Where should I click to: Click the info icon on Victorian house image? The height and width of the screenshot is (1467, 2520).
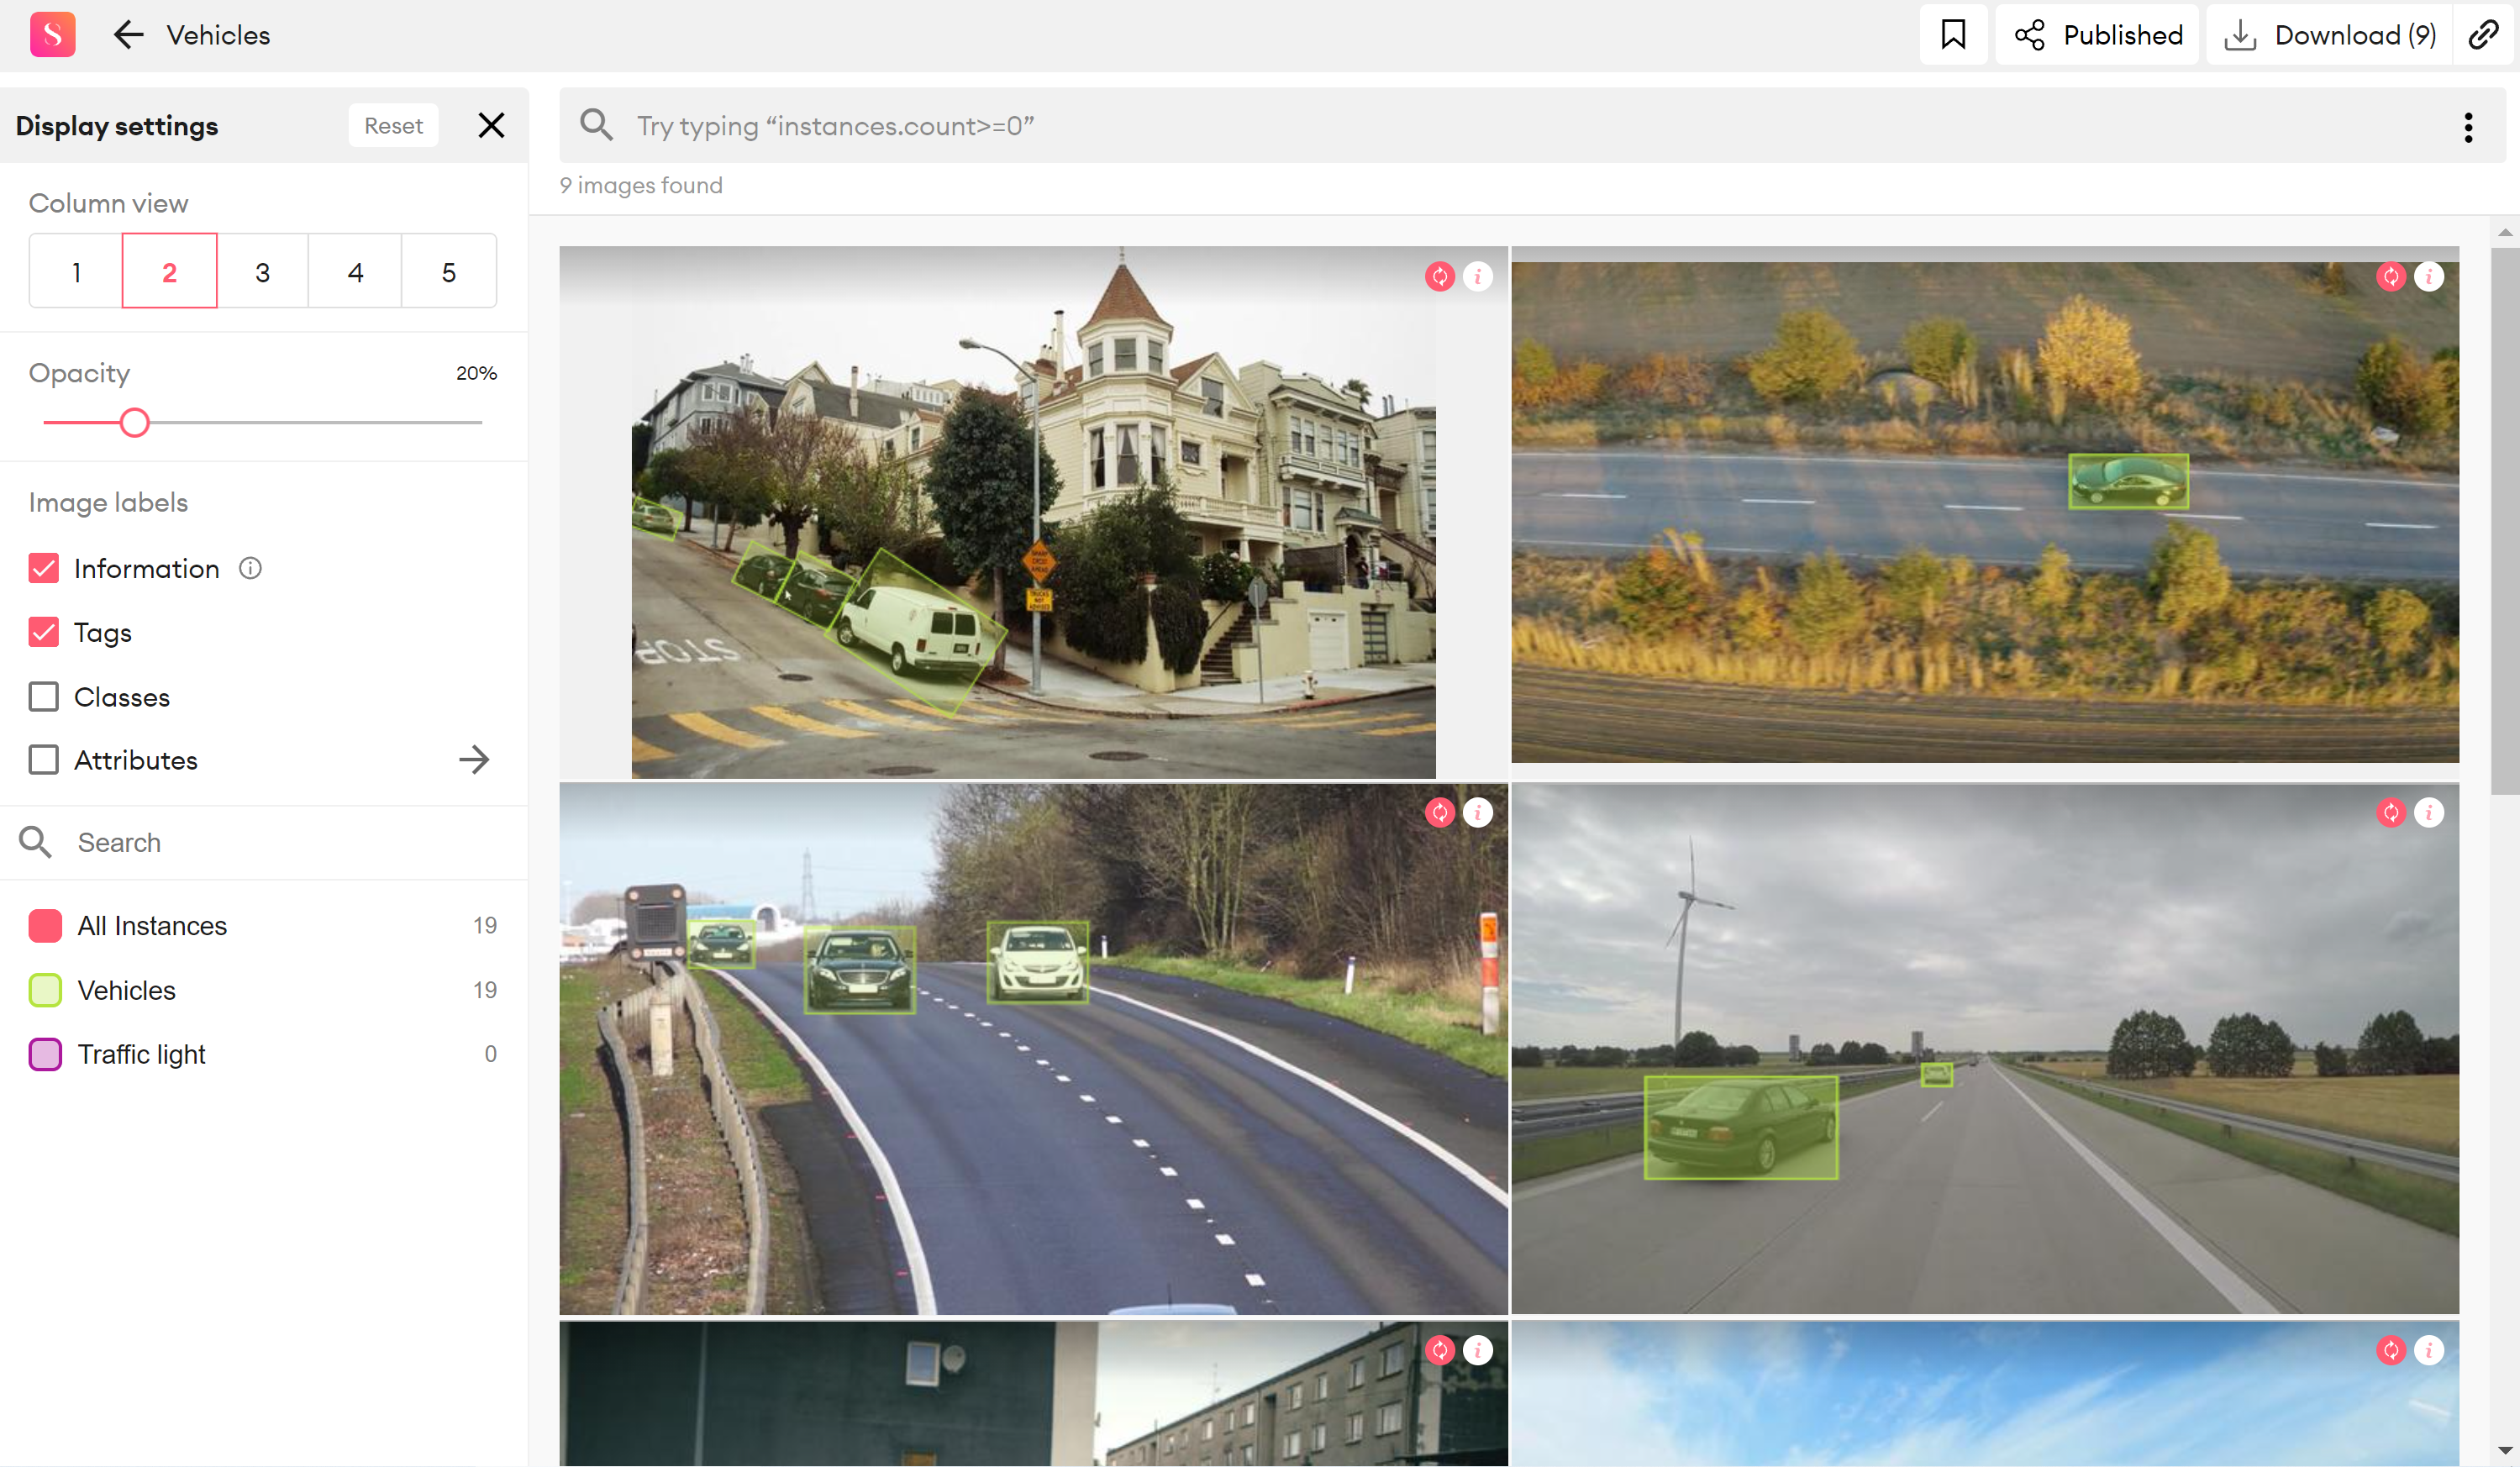[x=1478, y=277]
